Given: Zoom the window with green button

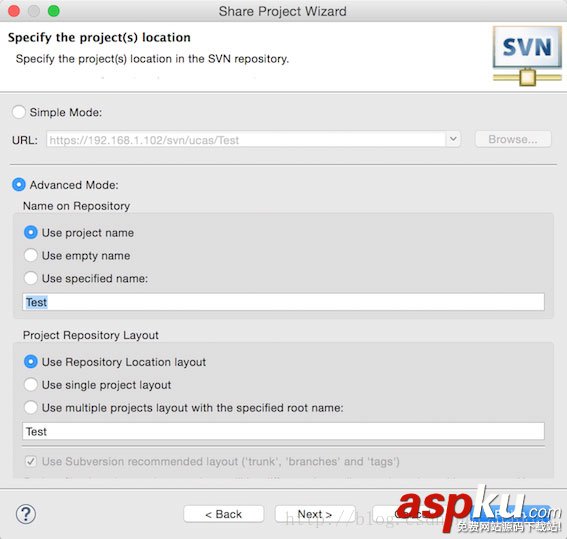Looking at the screenshot, I should click(x=54, y=11).
